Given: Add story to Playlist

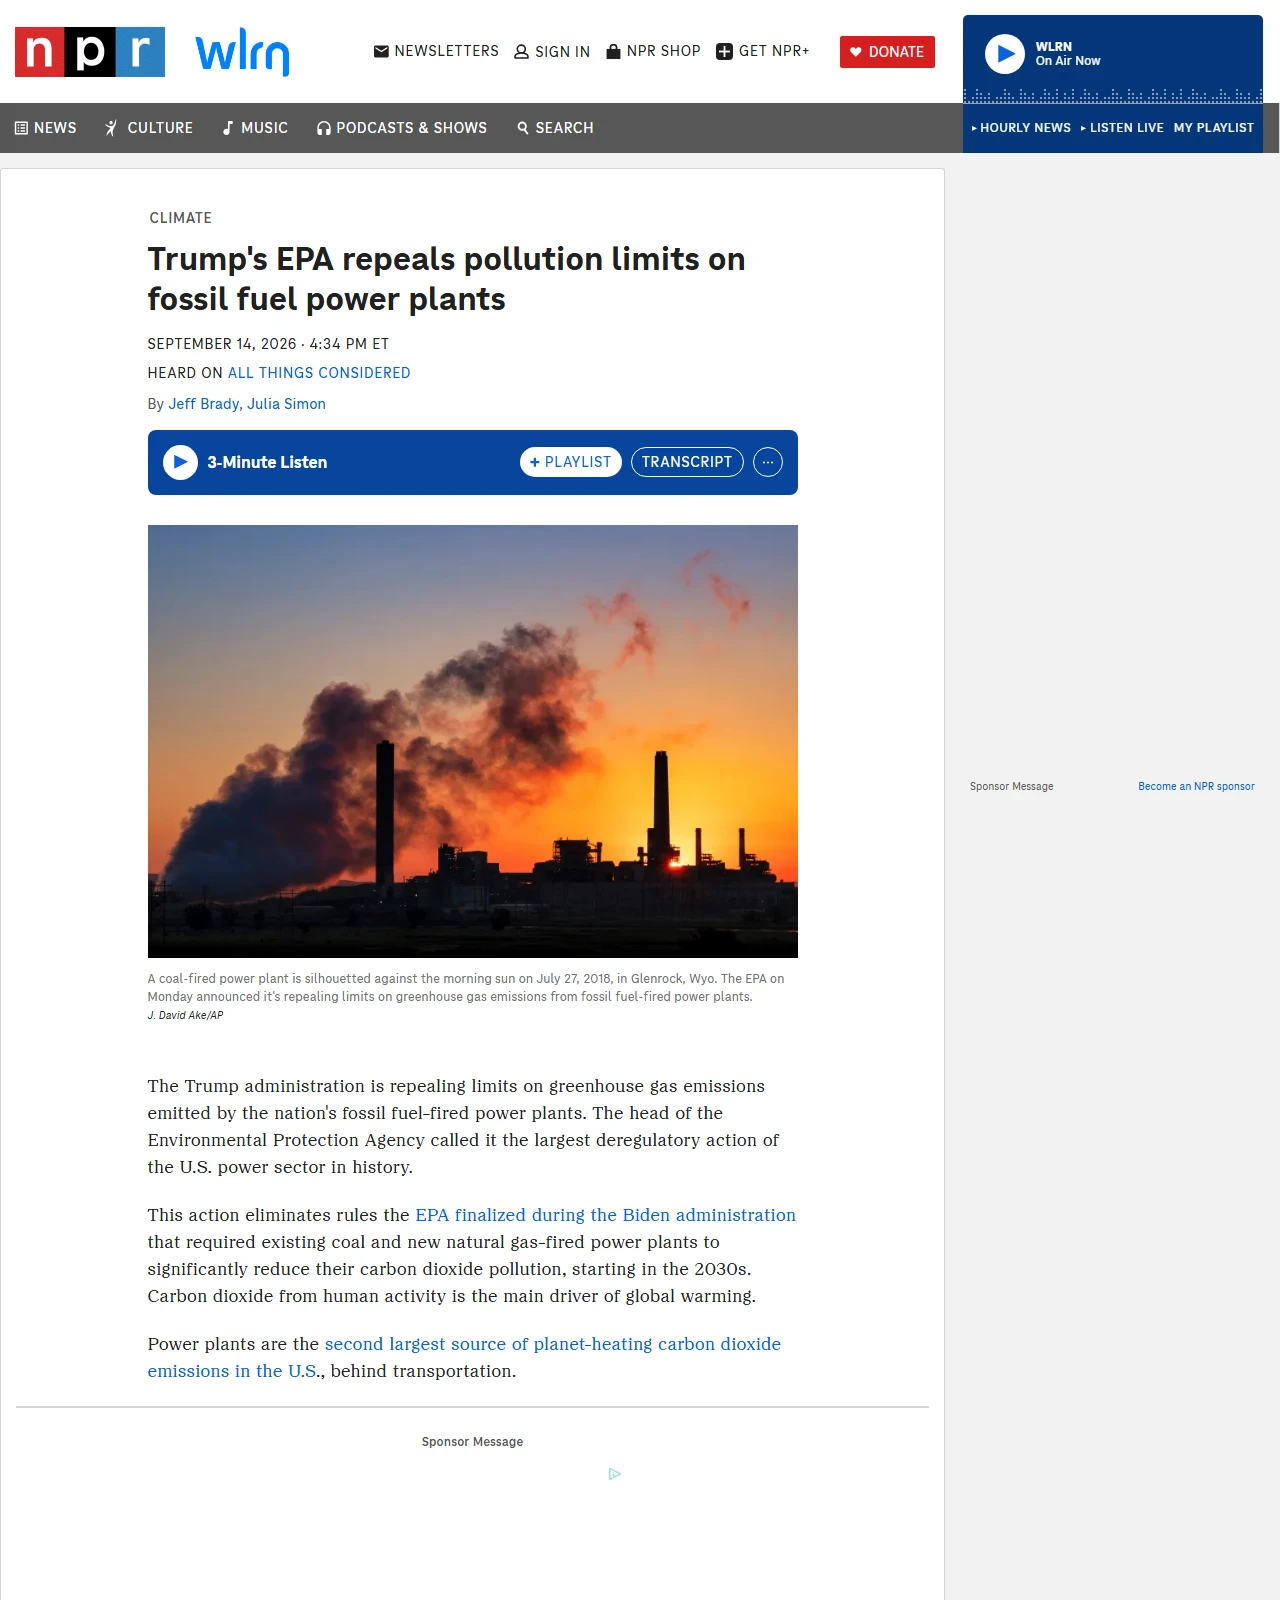Looking at the screenshot, I should coord(571,462).
